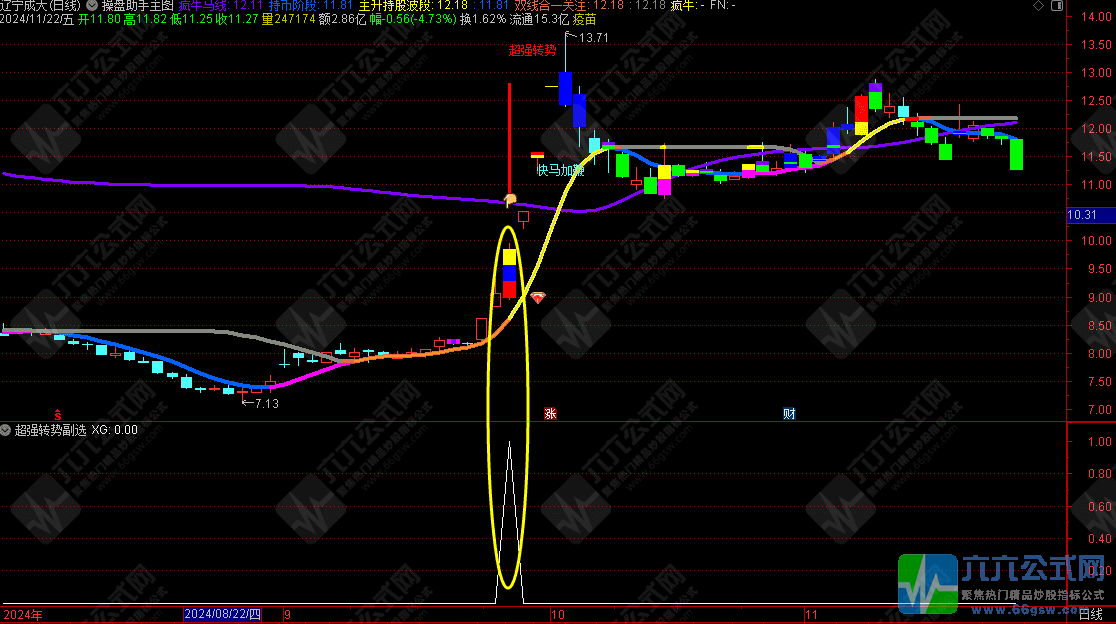The image size is (1116, 624).
Task: Click the 快马加鞭 cyan signal label
Action: (560, 170)
